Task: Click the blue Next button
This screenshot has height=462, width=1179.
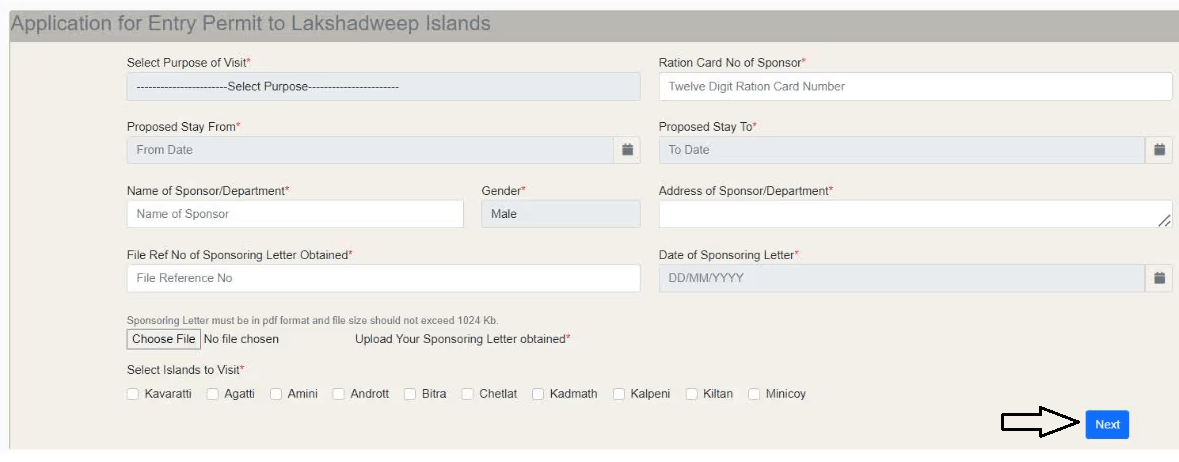Action: [1107, 424]
